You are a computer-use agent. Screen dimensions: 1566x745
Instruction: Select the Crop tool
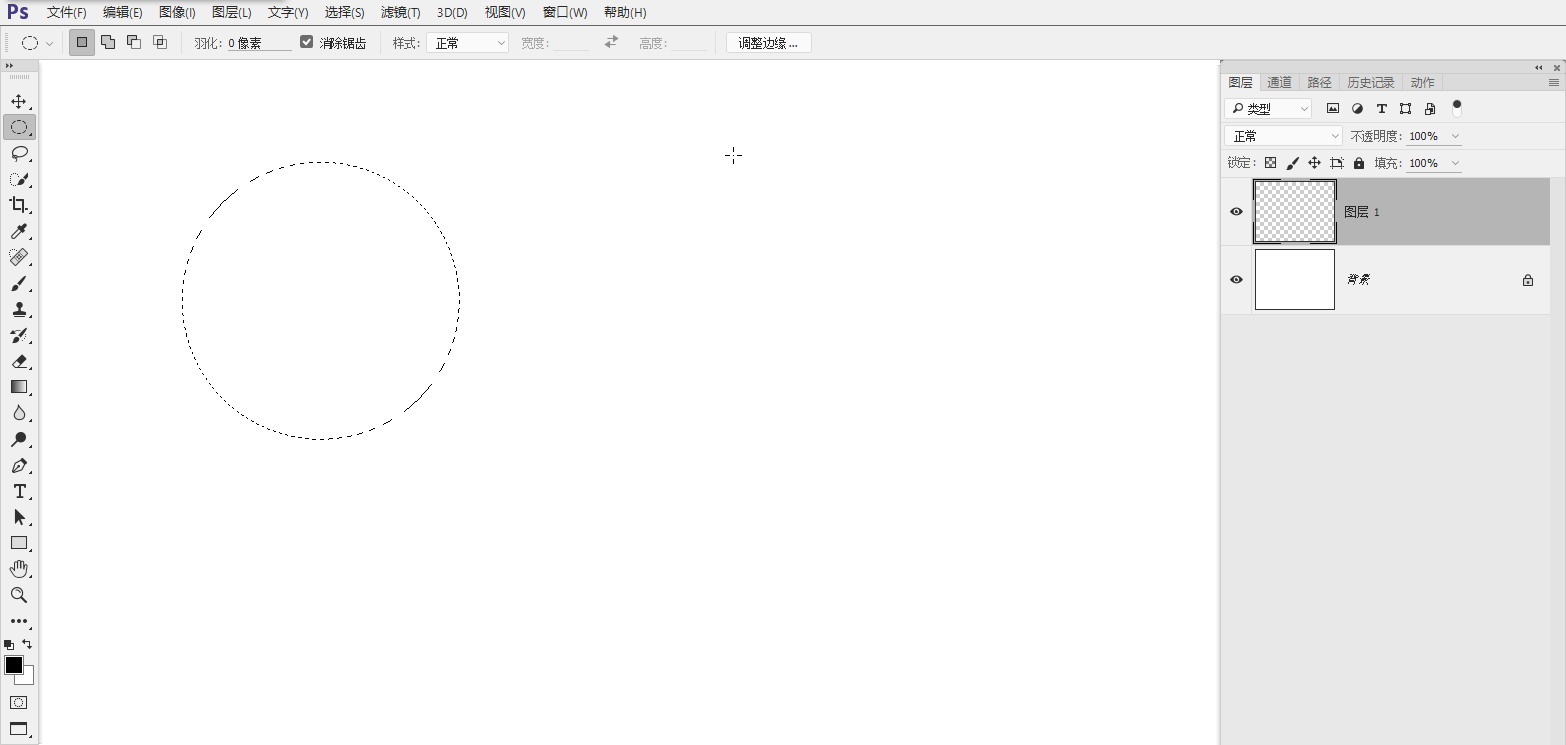19,205
